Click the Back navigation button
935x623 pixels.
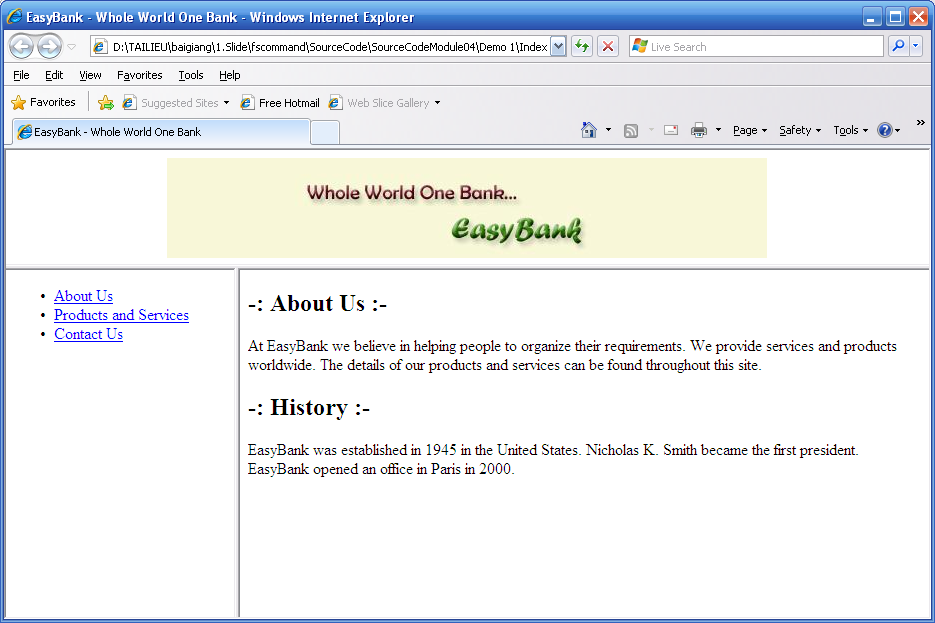click(21, 46)
